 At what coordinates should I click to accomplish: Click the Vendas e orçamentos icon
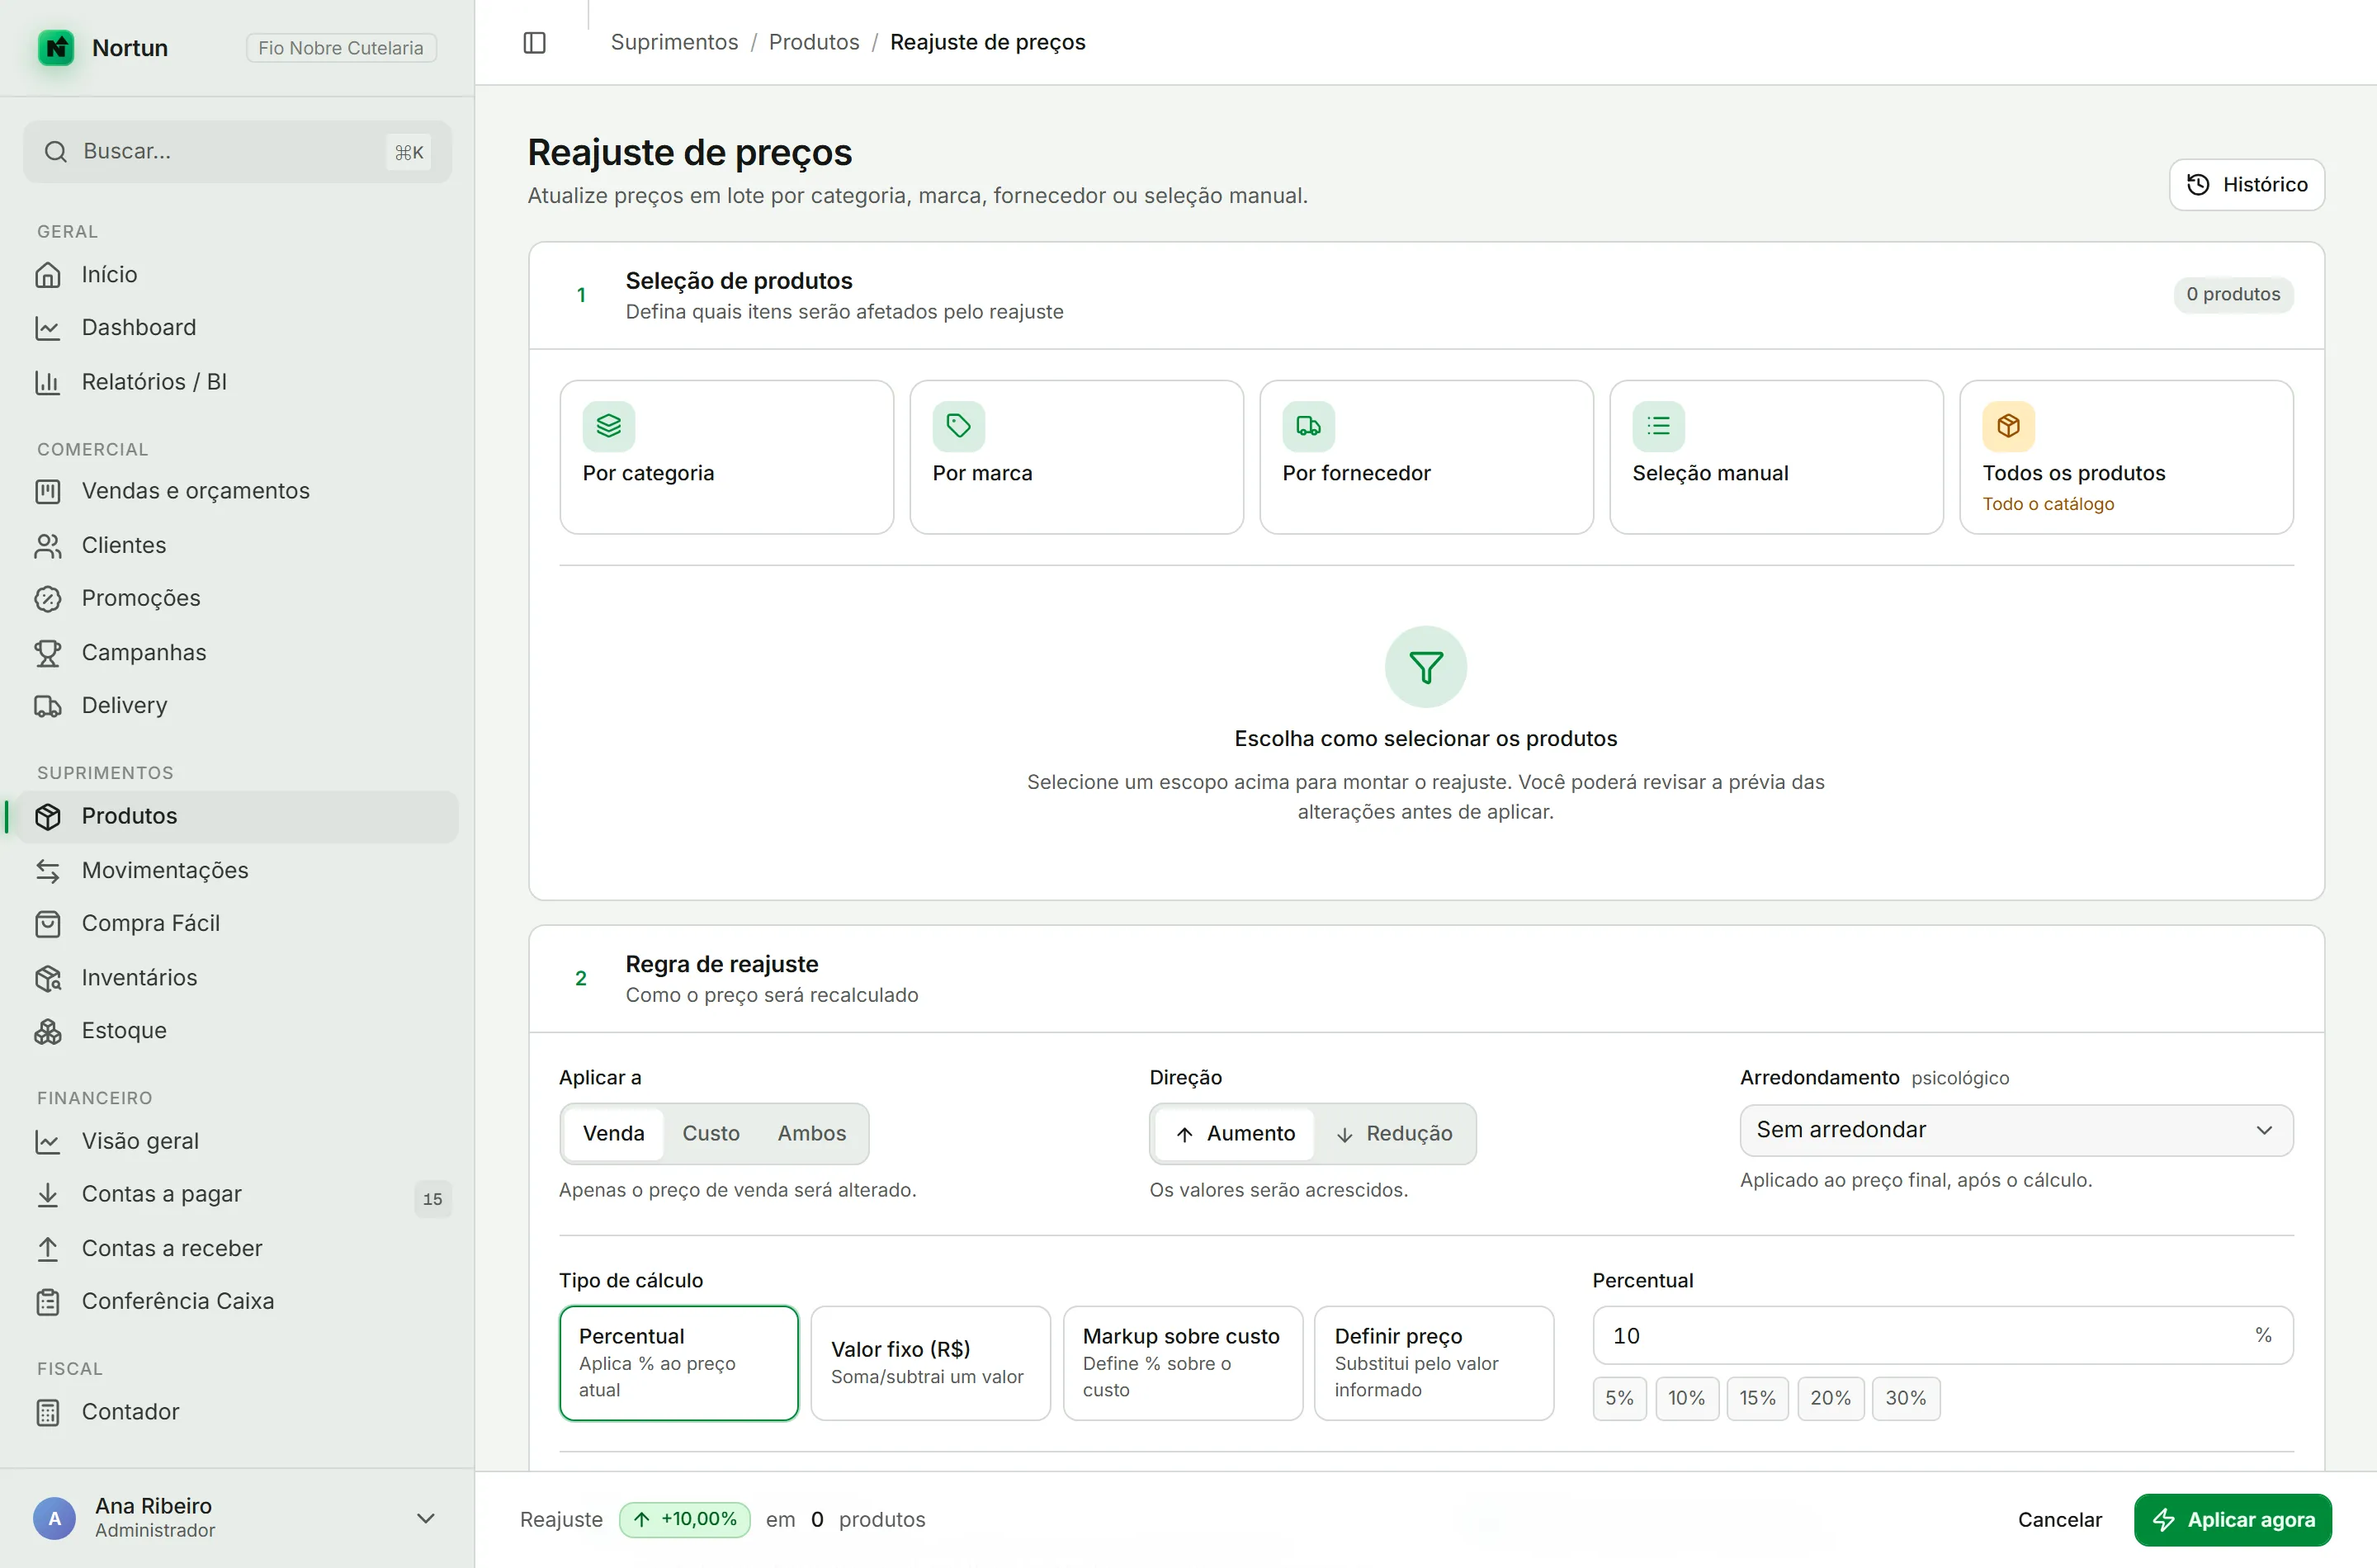[x=48, y=491]
